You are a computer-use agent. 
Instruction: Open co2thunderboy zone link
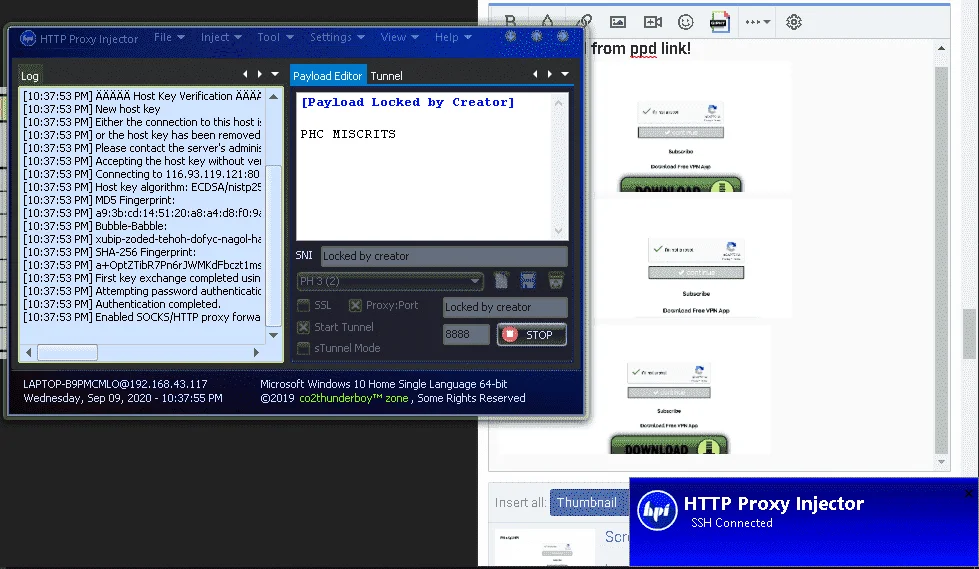(x=353, y=398)
